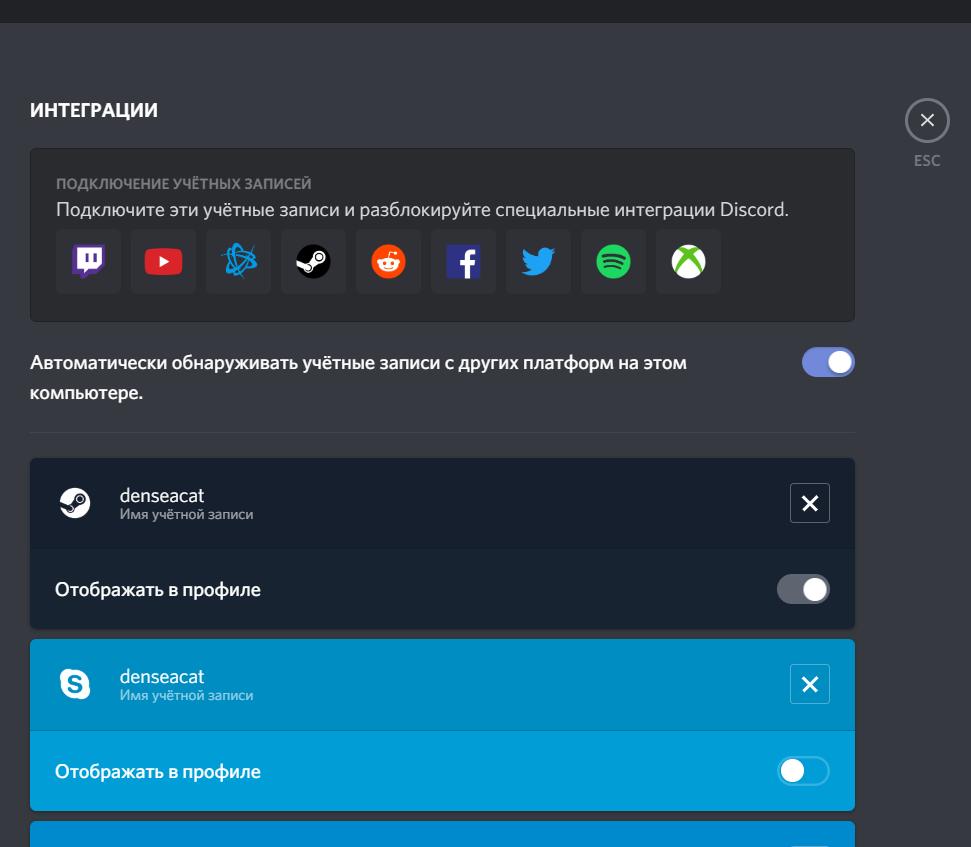Select the denseacat name in the Skype card
Screen dimensions: 971x847
[162, 677]
